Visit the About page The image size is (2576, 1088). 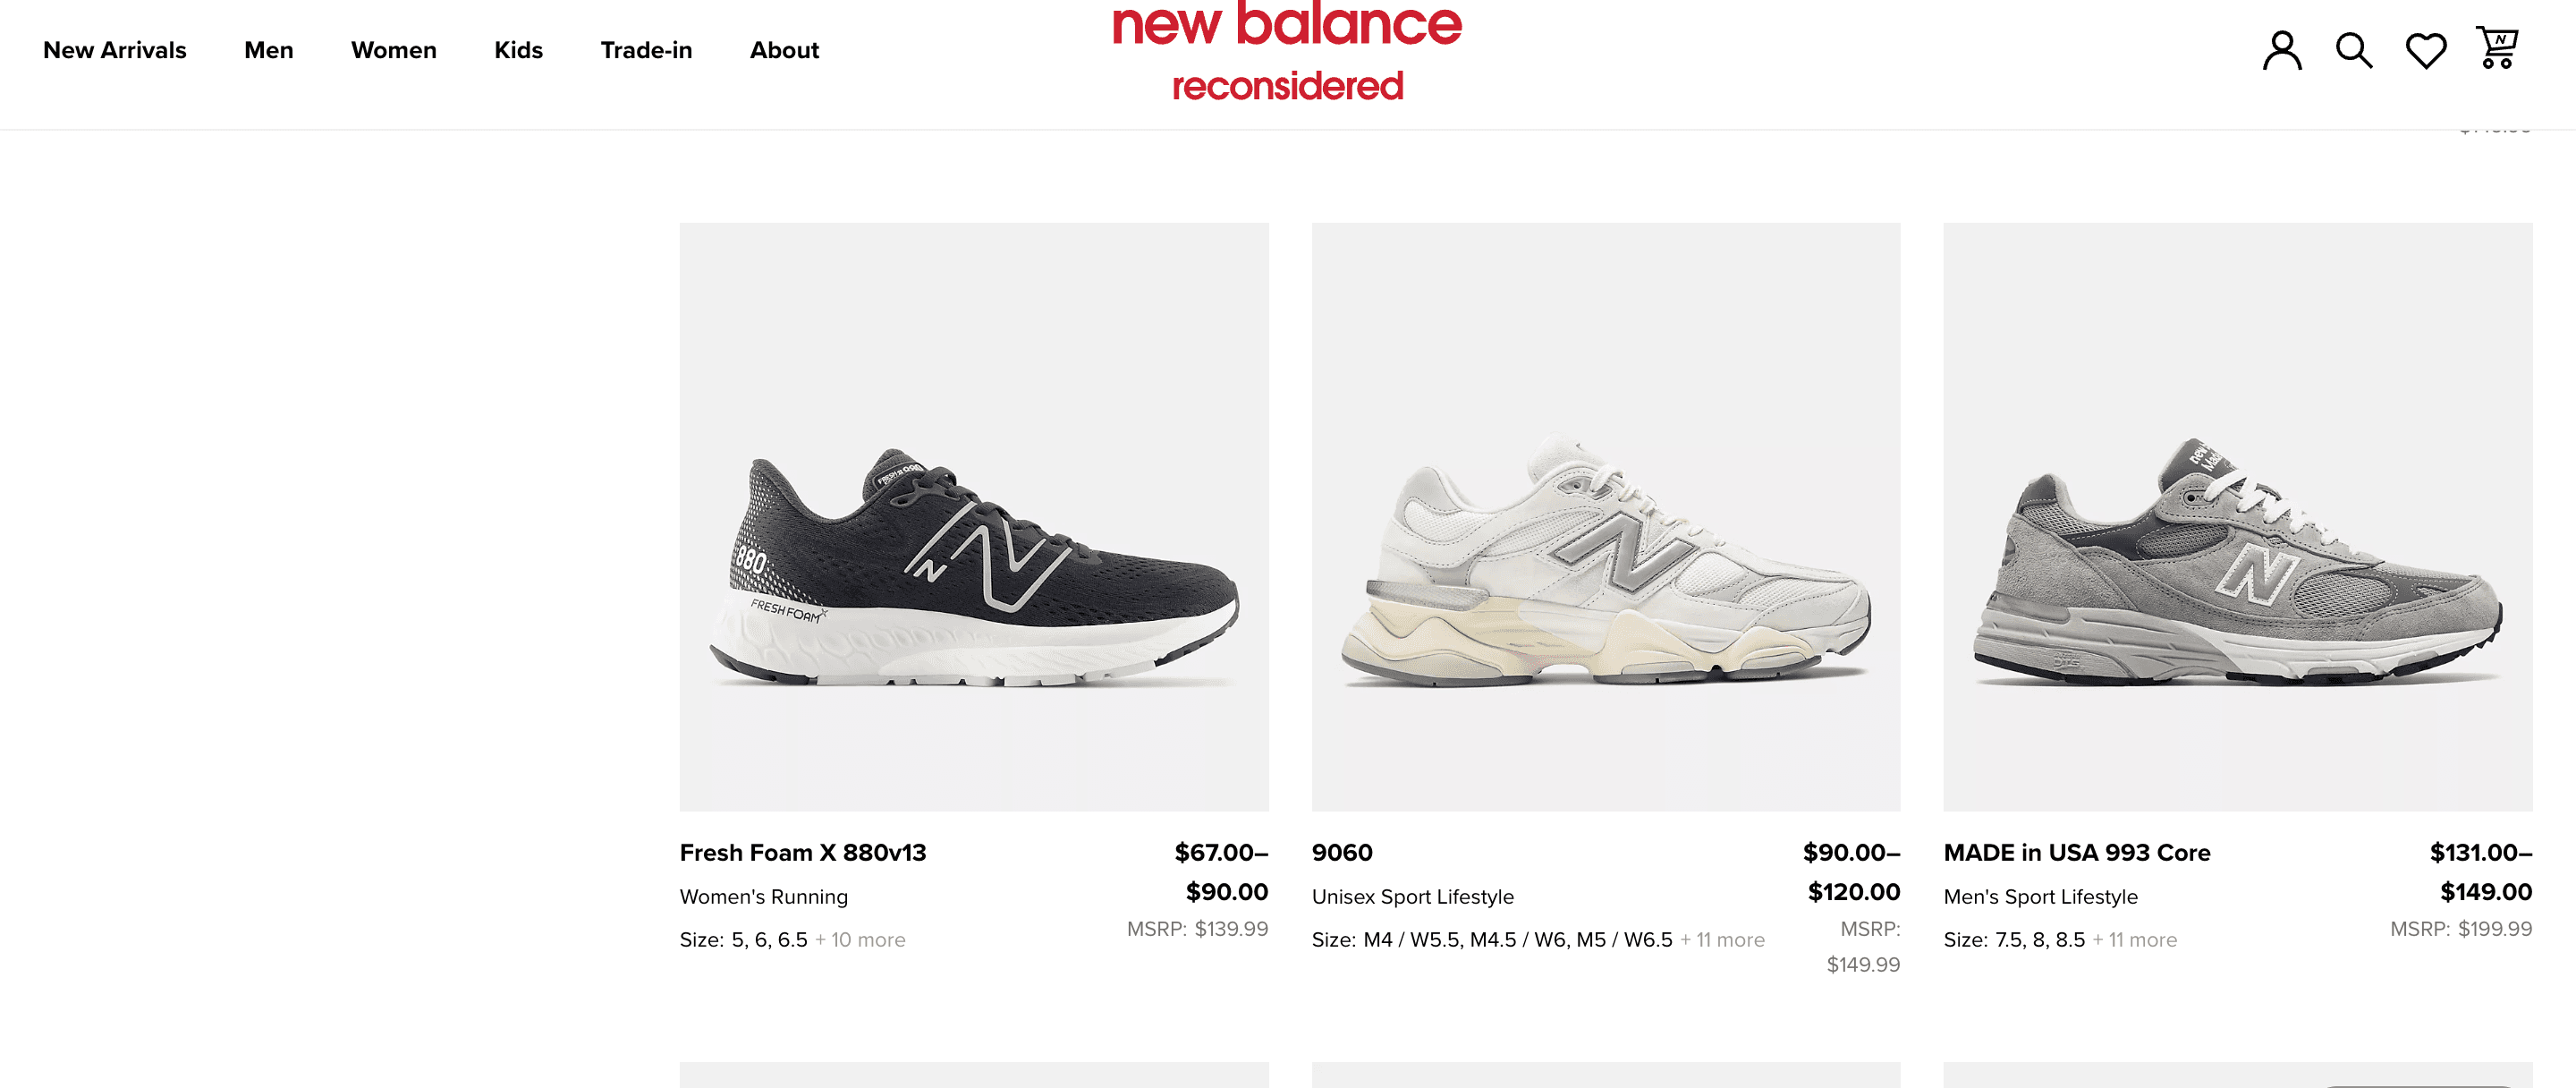784,50
